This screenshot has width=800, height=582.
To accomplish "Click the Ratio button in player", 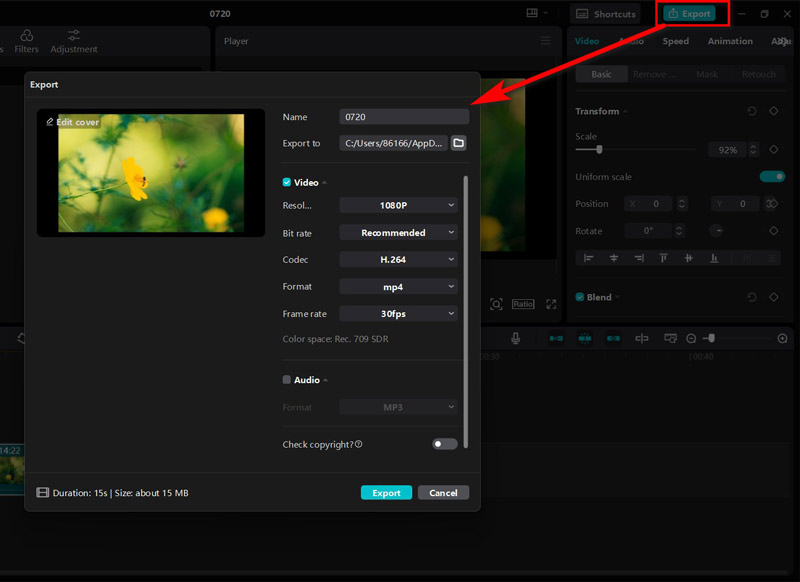I will pos(523,304).
